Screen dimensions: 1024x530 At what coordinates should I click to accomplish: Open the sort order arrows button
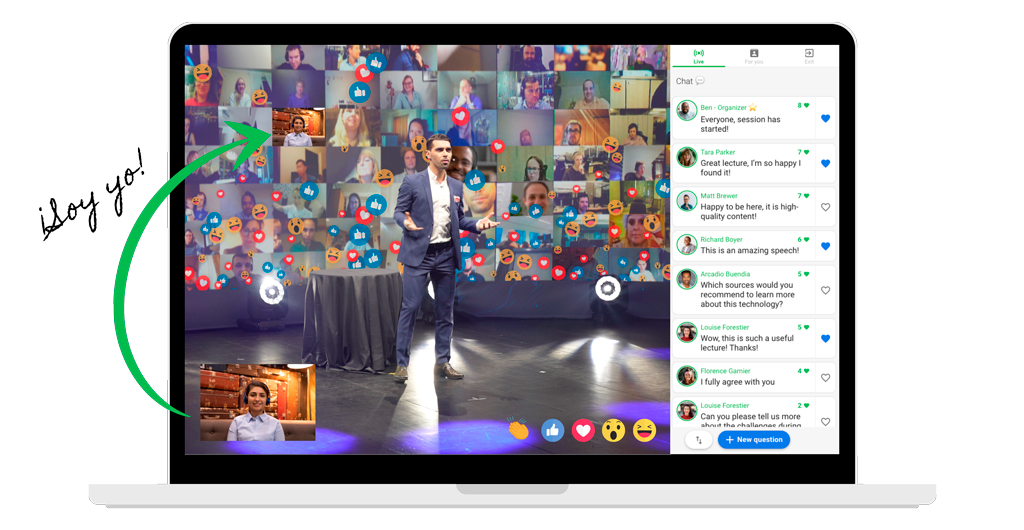(x=698, y=440)
